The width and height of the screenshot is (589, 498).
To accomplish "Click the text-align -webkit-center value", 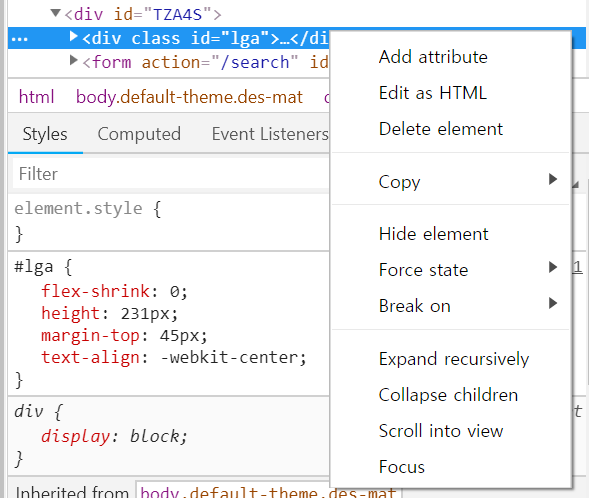I will 229,357.
